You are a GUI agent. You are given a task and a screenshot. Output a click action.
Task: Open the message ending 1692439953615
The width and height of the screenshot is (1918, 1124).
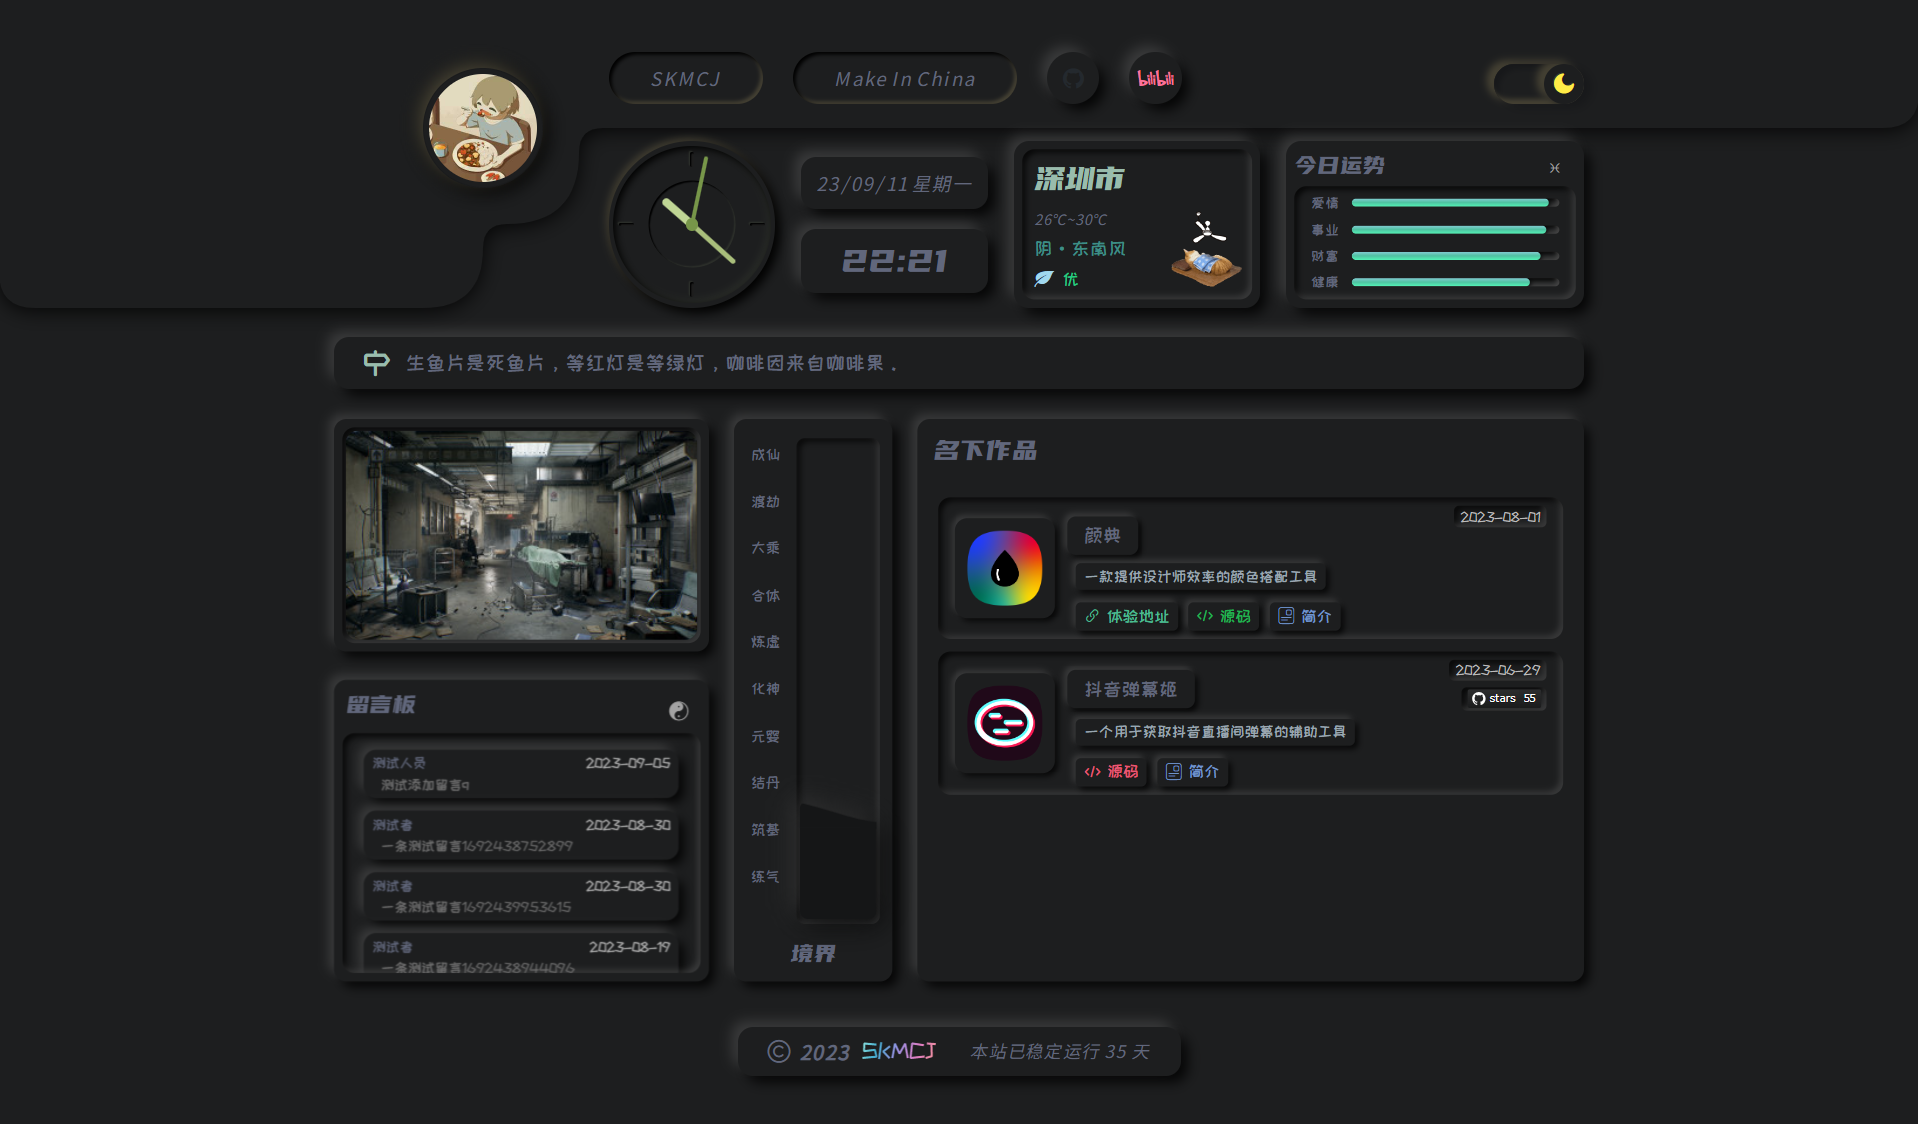521,896
